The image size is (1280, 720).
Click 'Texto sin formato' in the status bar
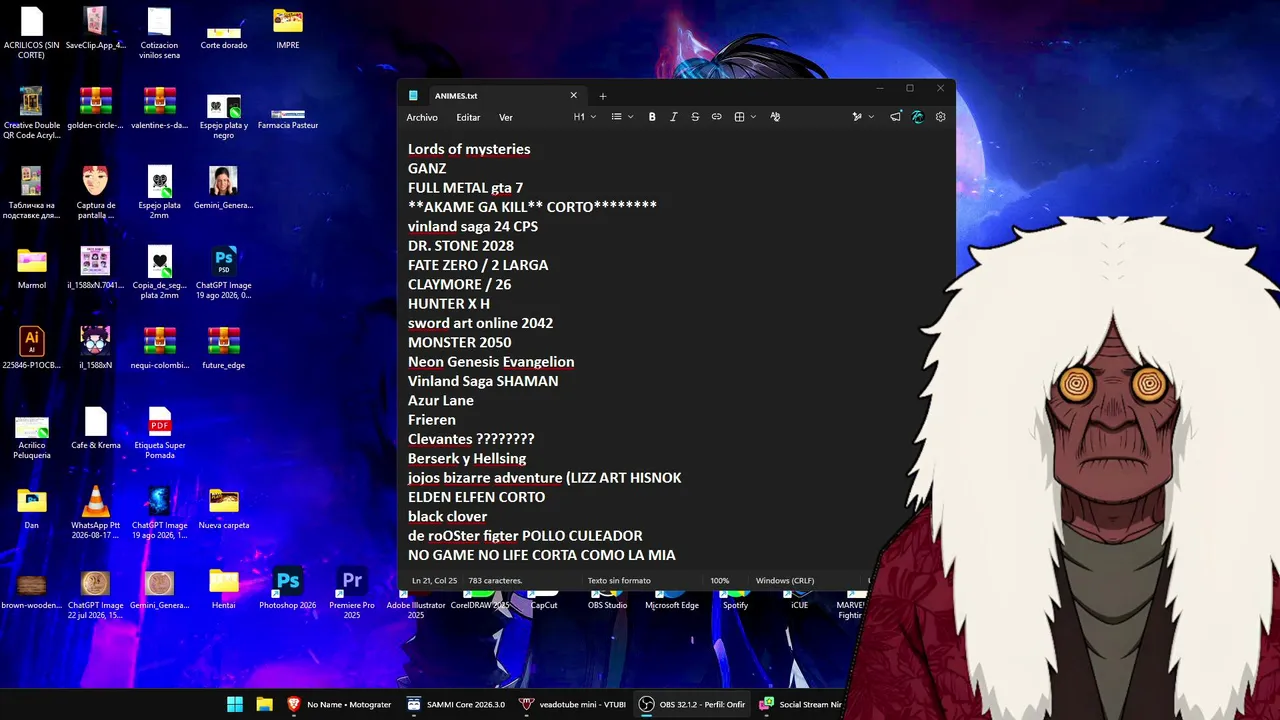tap(619, 580)
